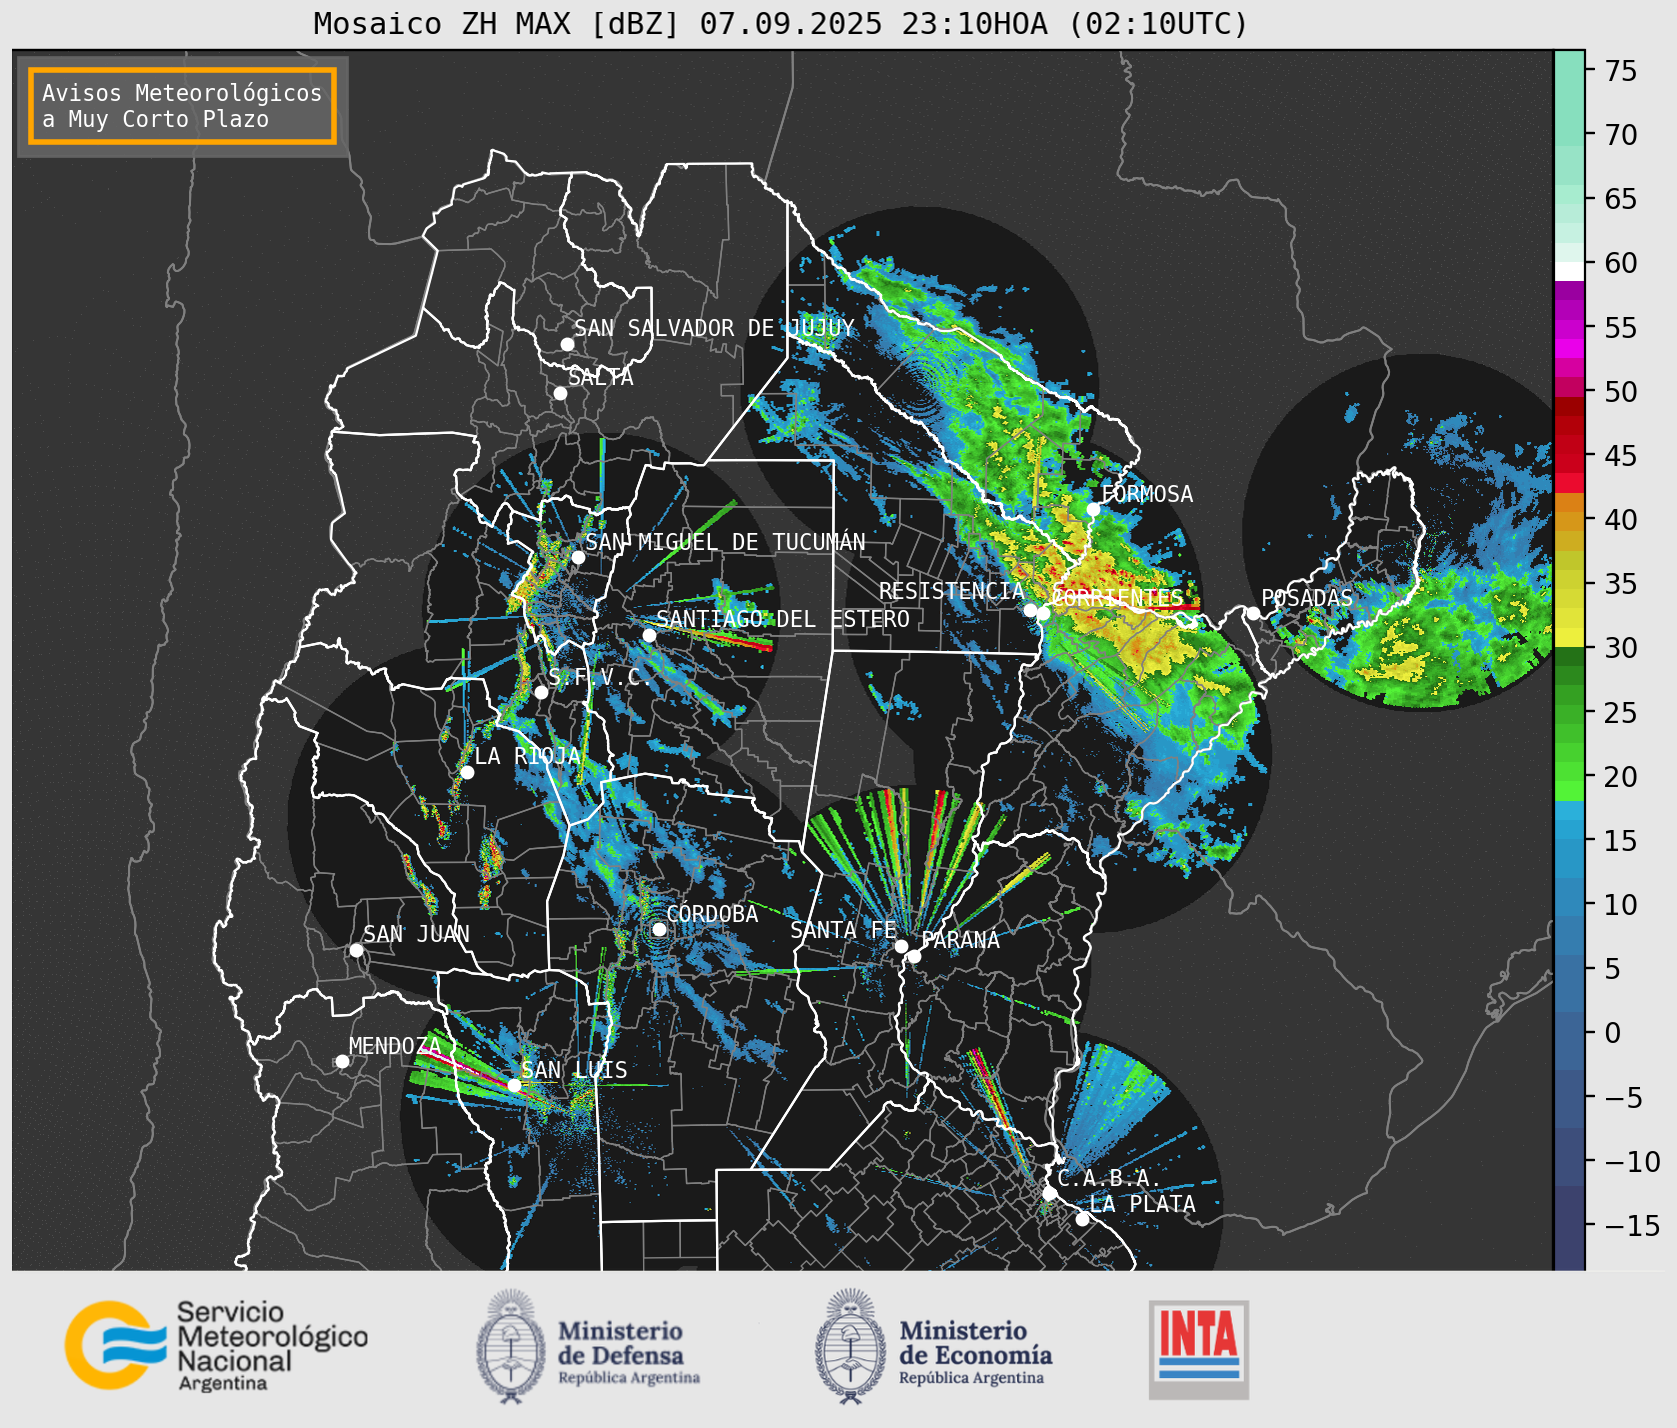1677x1428 pixels.
Task: Click the Santiago del Estero city dot
Action: [x=648, y=635]
